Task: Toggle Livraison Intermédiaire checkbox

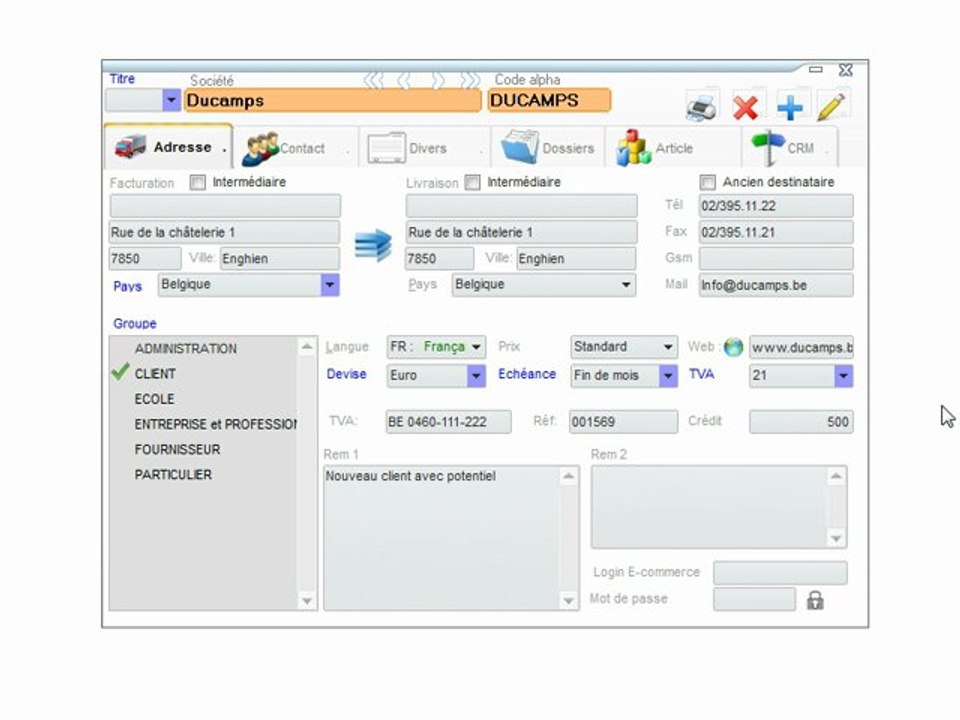Action: [472, 182]
